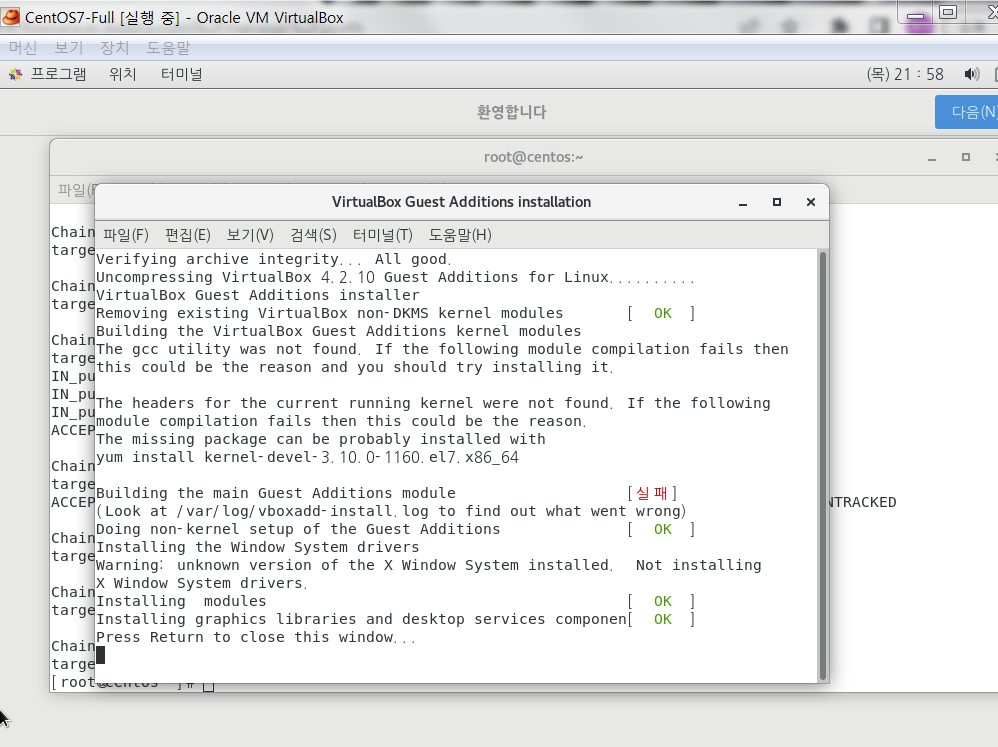Minimize the VirtualBox host window

point(915,14)
